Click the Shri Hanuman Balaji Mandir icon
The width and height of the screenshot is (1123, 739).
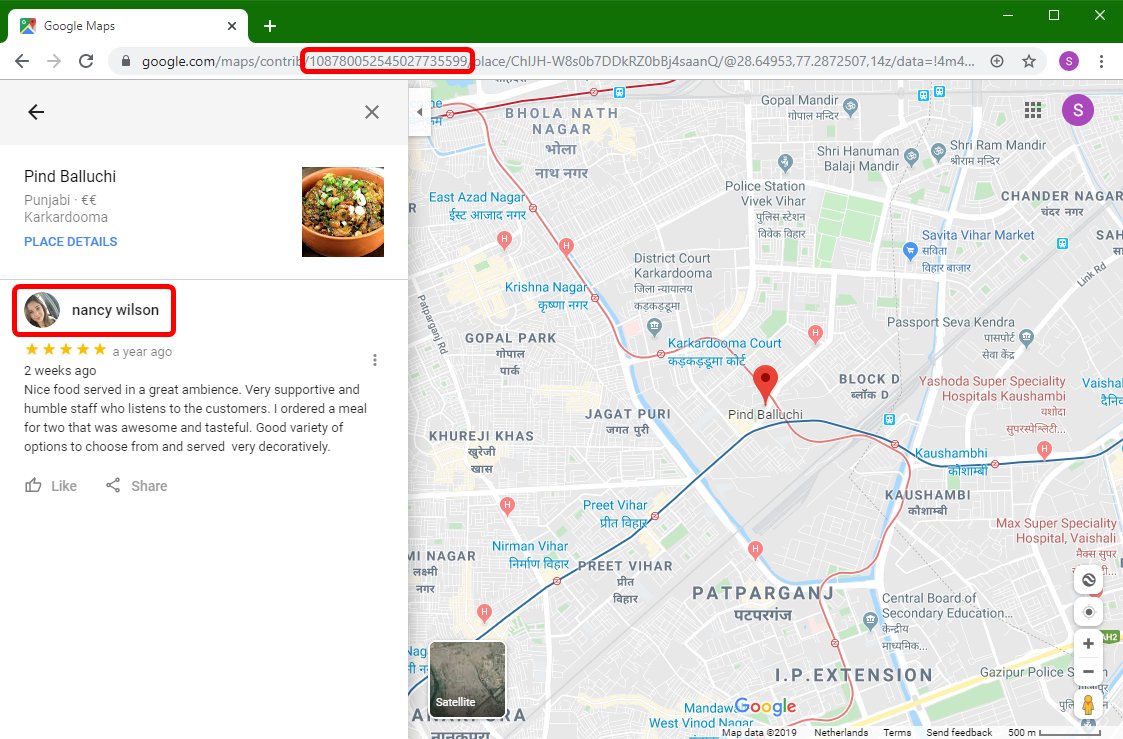point(911,156)
